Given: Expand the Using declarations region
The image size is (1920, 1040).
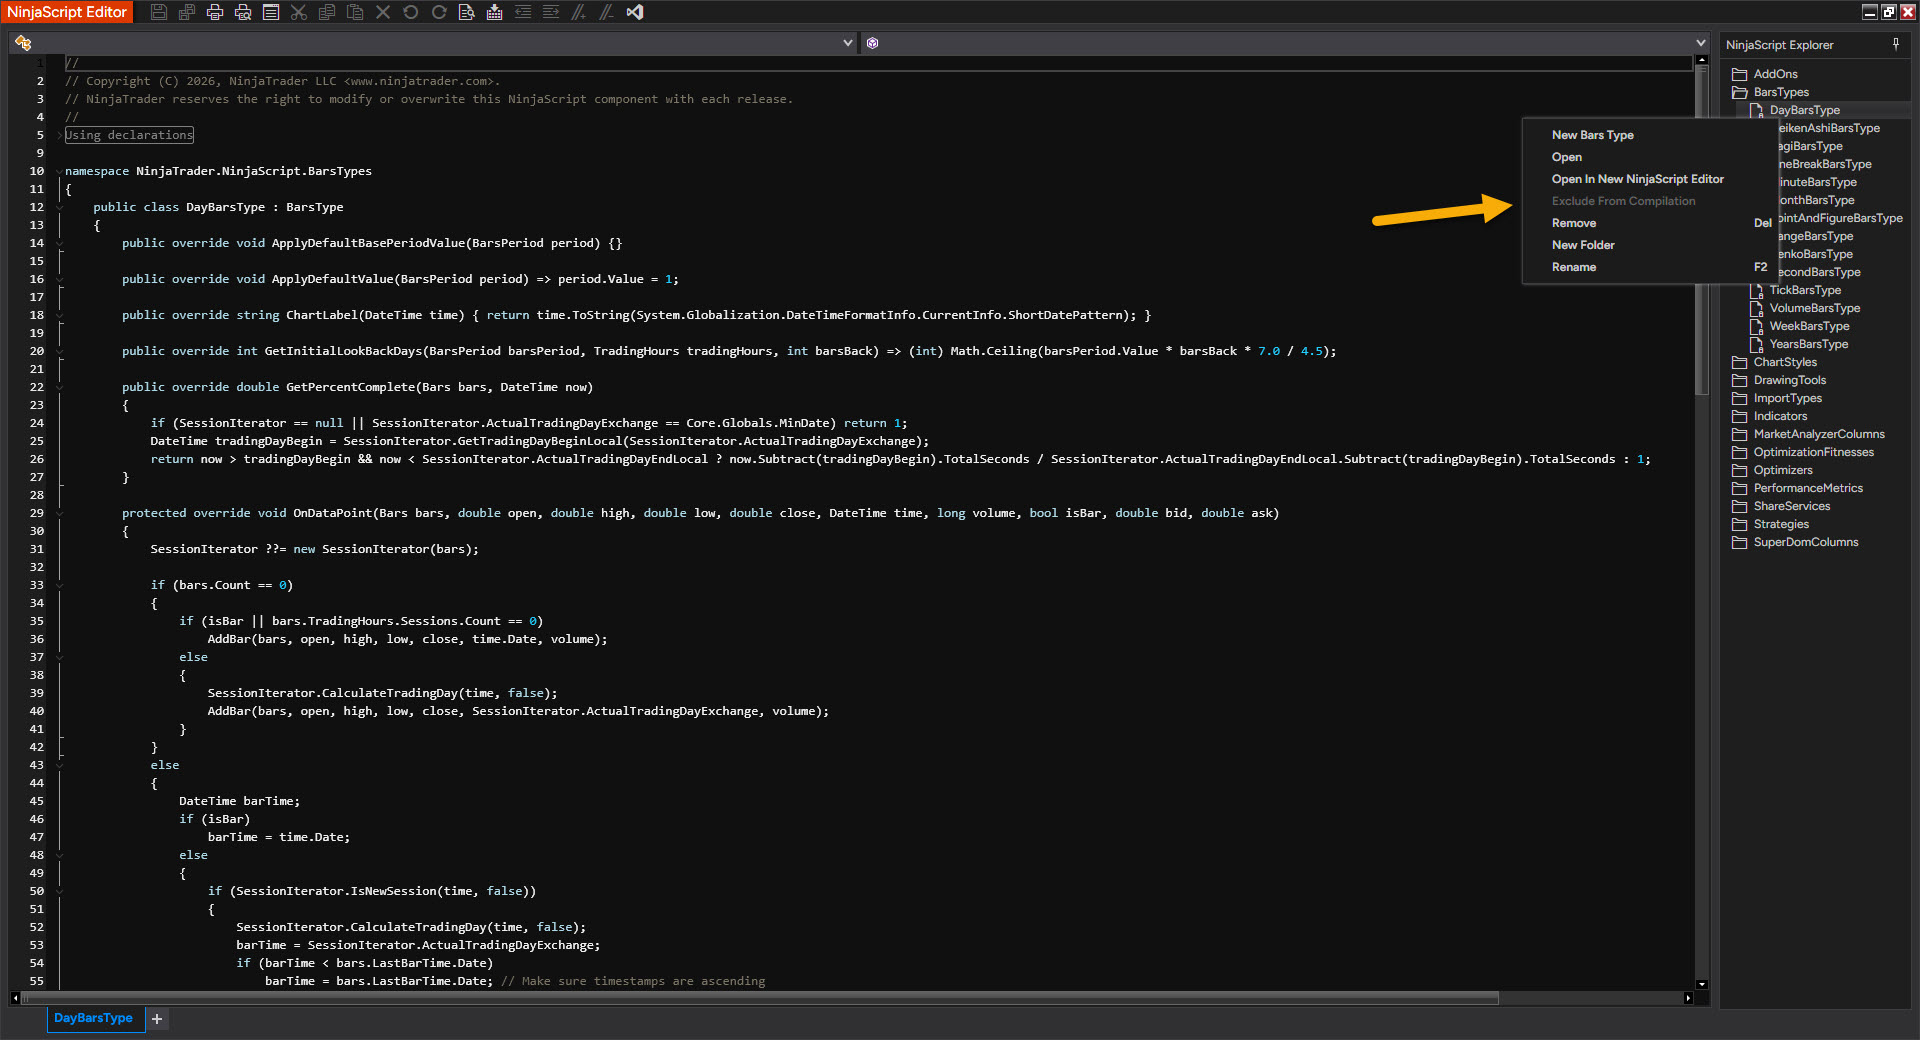Looking at the screenshot, I should coord(60,135).
